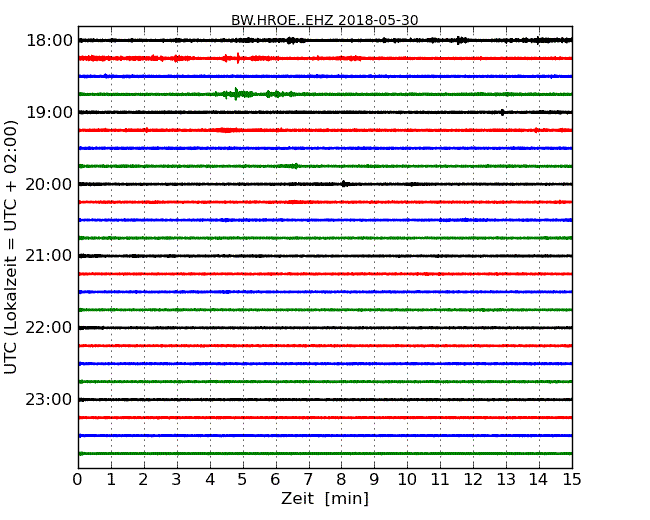This screenshot has width=650, height=520.
Task: Click the x-axis tick label 0
Action: (x=78, y=480)
